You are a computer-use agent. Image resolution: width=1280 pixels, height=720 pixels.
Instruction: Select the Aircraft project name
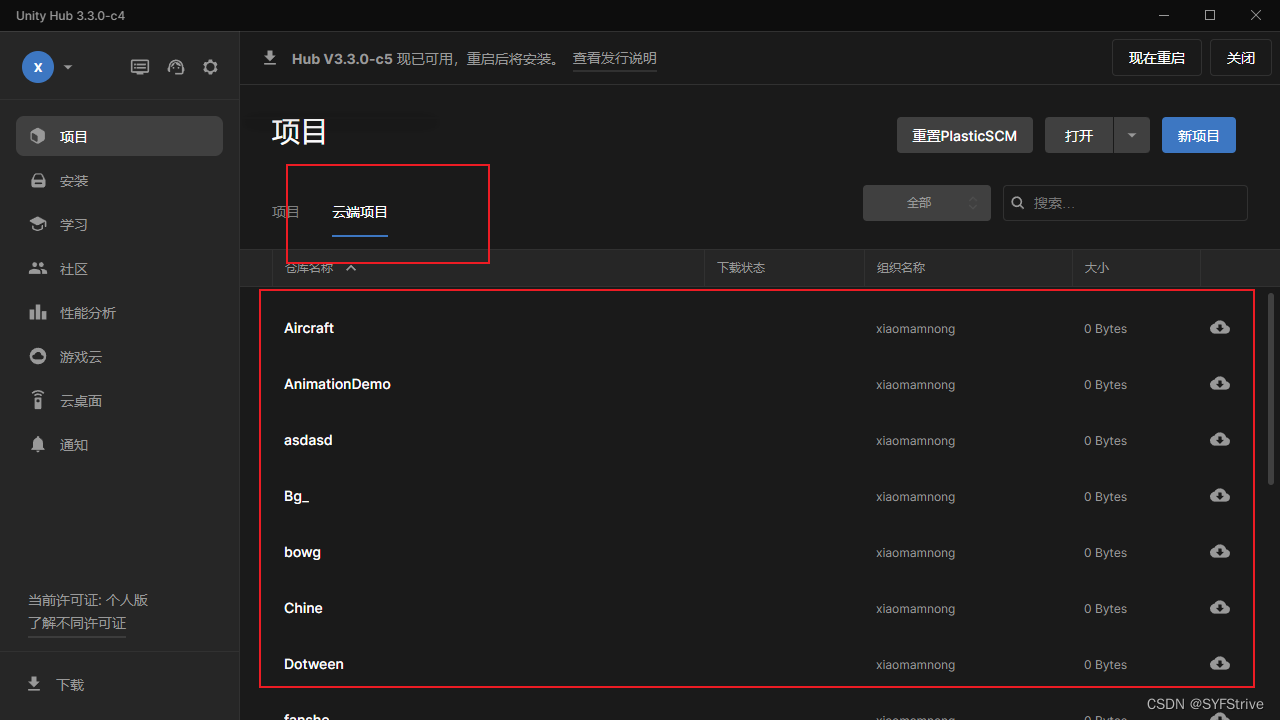point(309,328)
